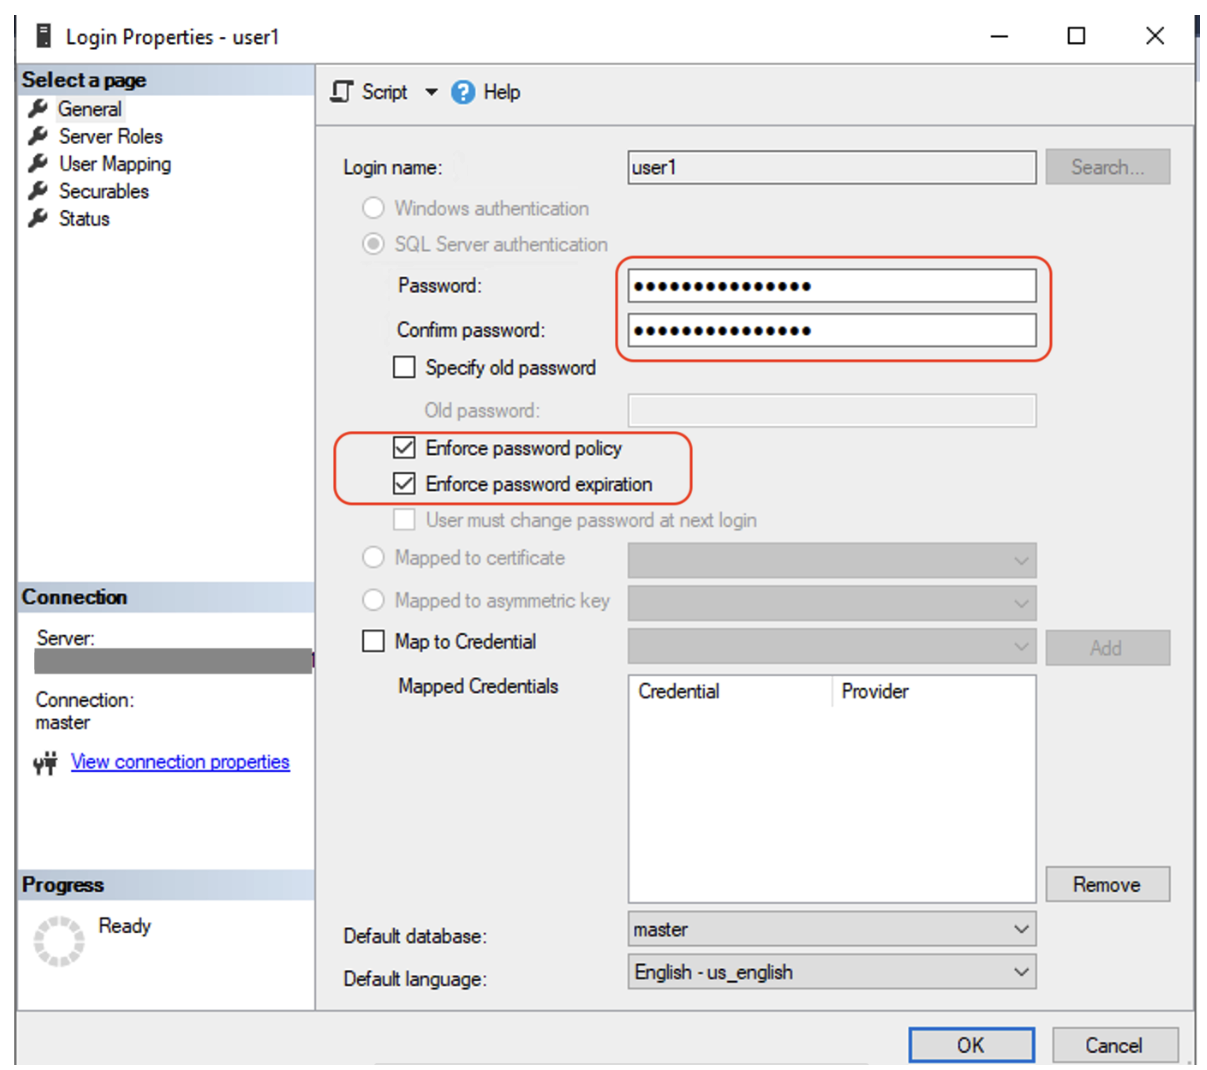
Task: Open the Default database dropdown
Action: 832,929
